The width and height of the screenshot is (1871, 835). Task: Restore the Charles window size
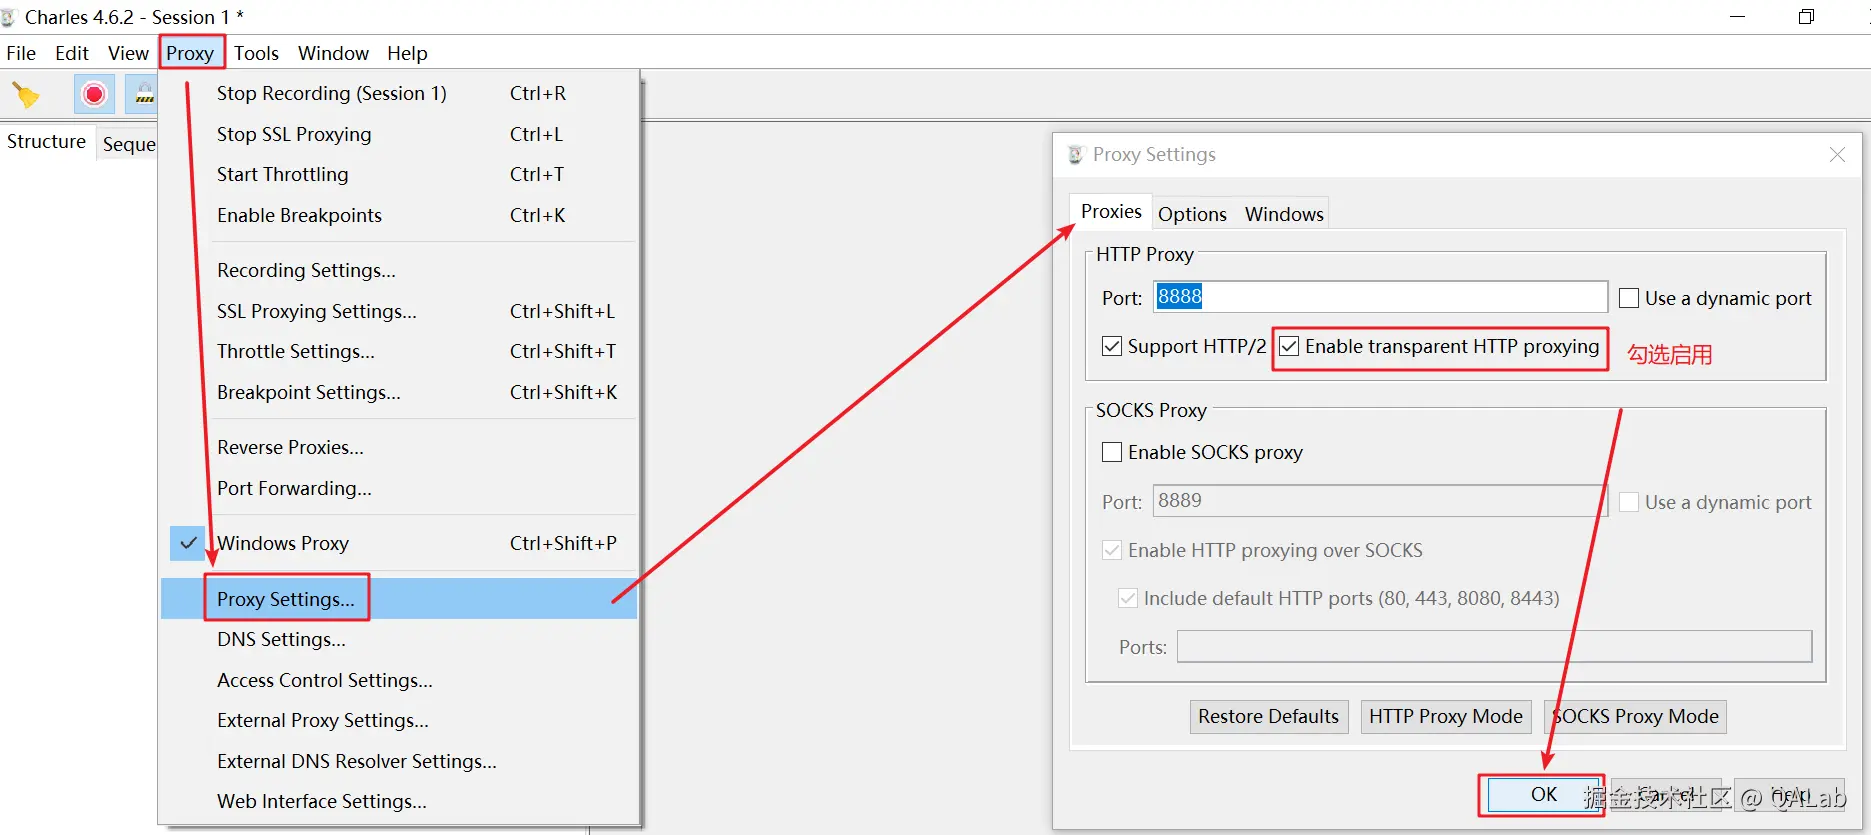click(1806, 17)
